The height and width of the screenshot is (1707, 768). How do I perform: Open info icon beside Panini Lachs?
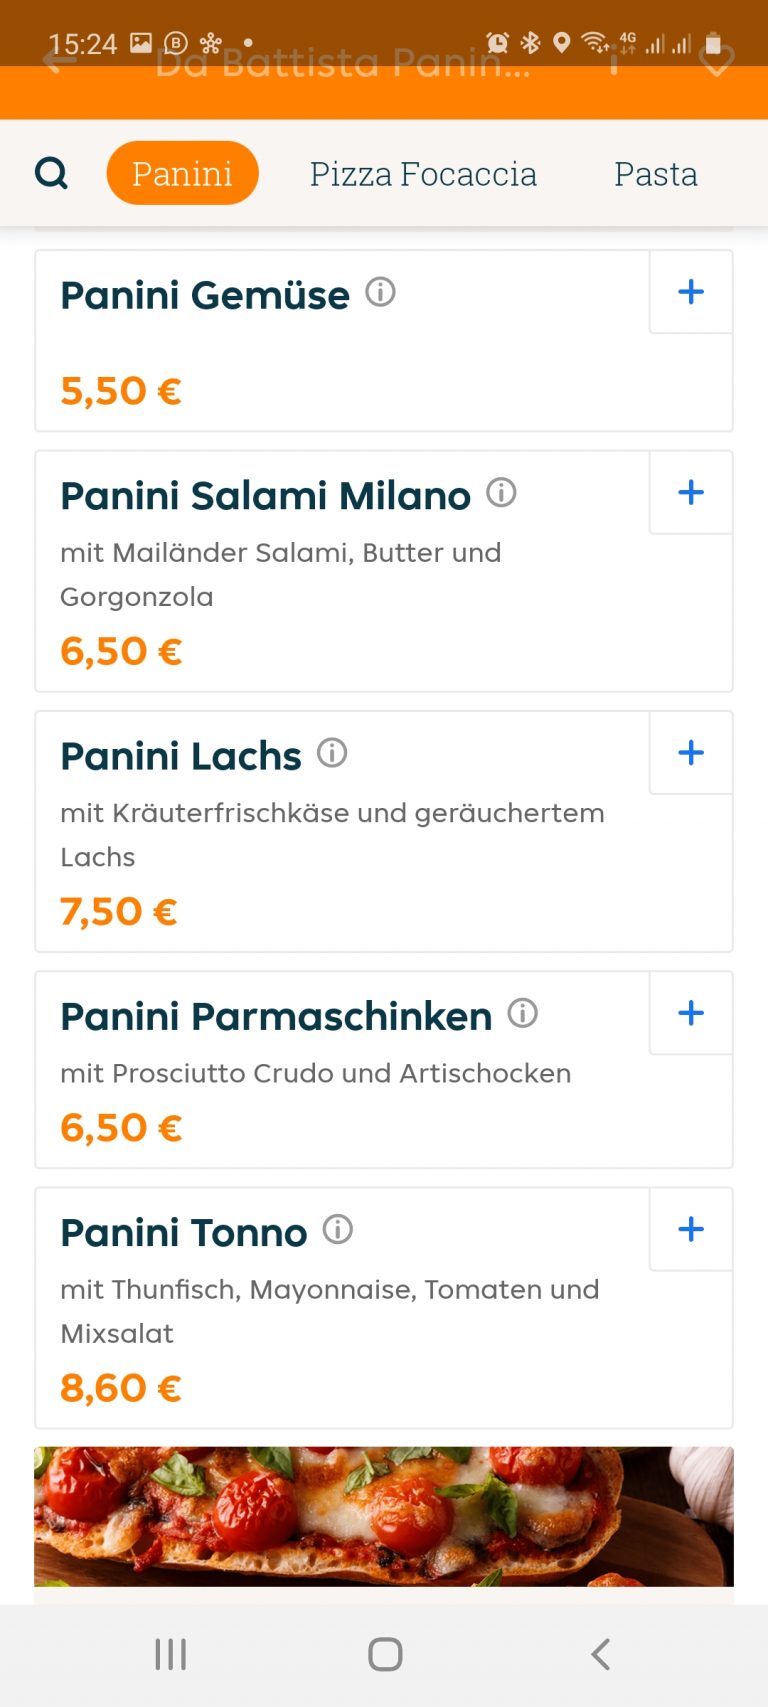tap(332, 753)
